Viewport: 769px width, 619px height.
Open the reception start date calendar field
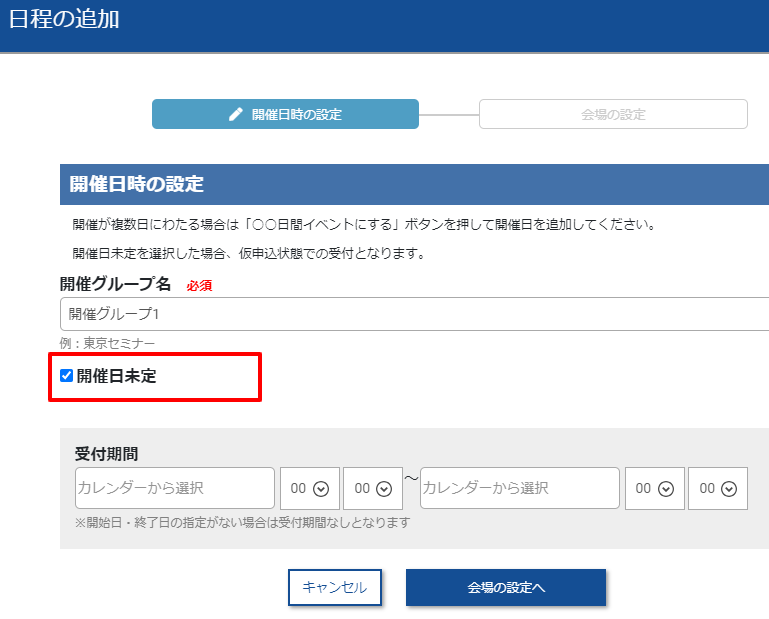tap(175, 488)
